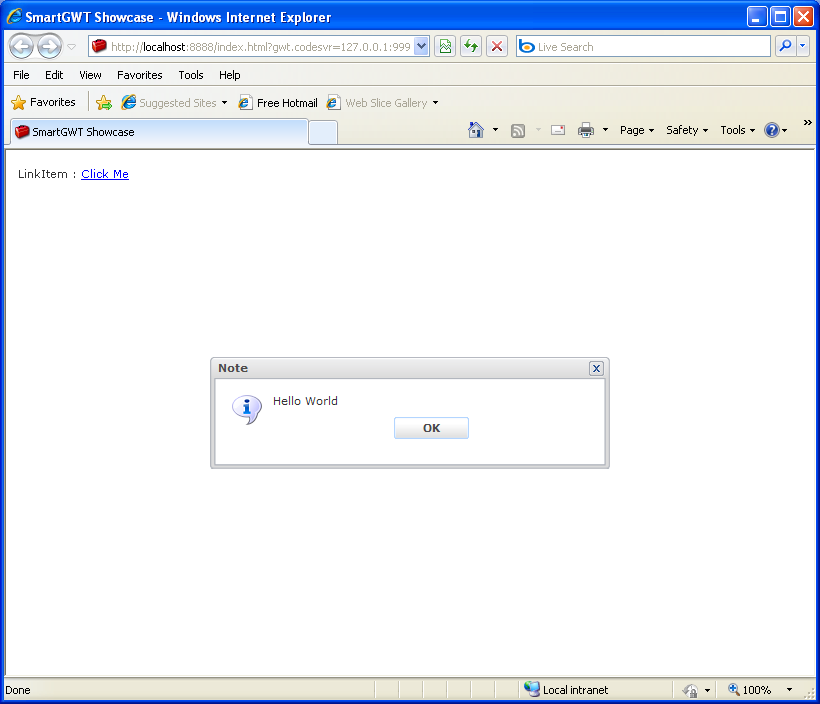
Task: Open the Tools menu in menu bar
Action: tap(191, 75)
